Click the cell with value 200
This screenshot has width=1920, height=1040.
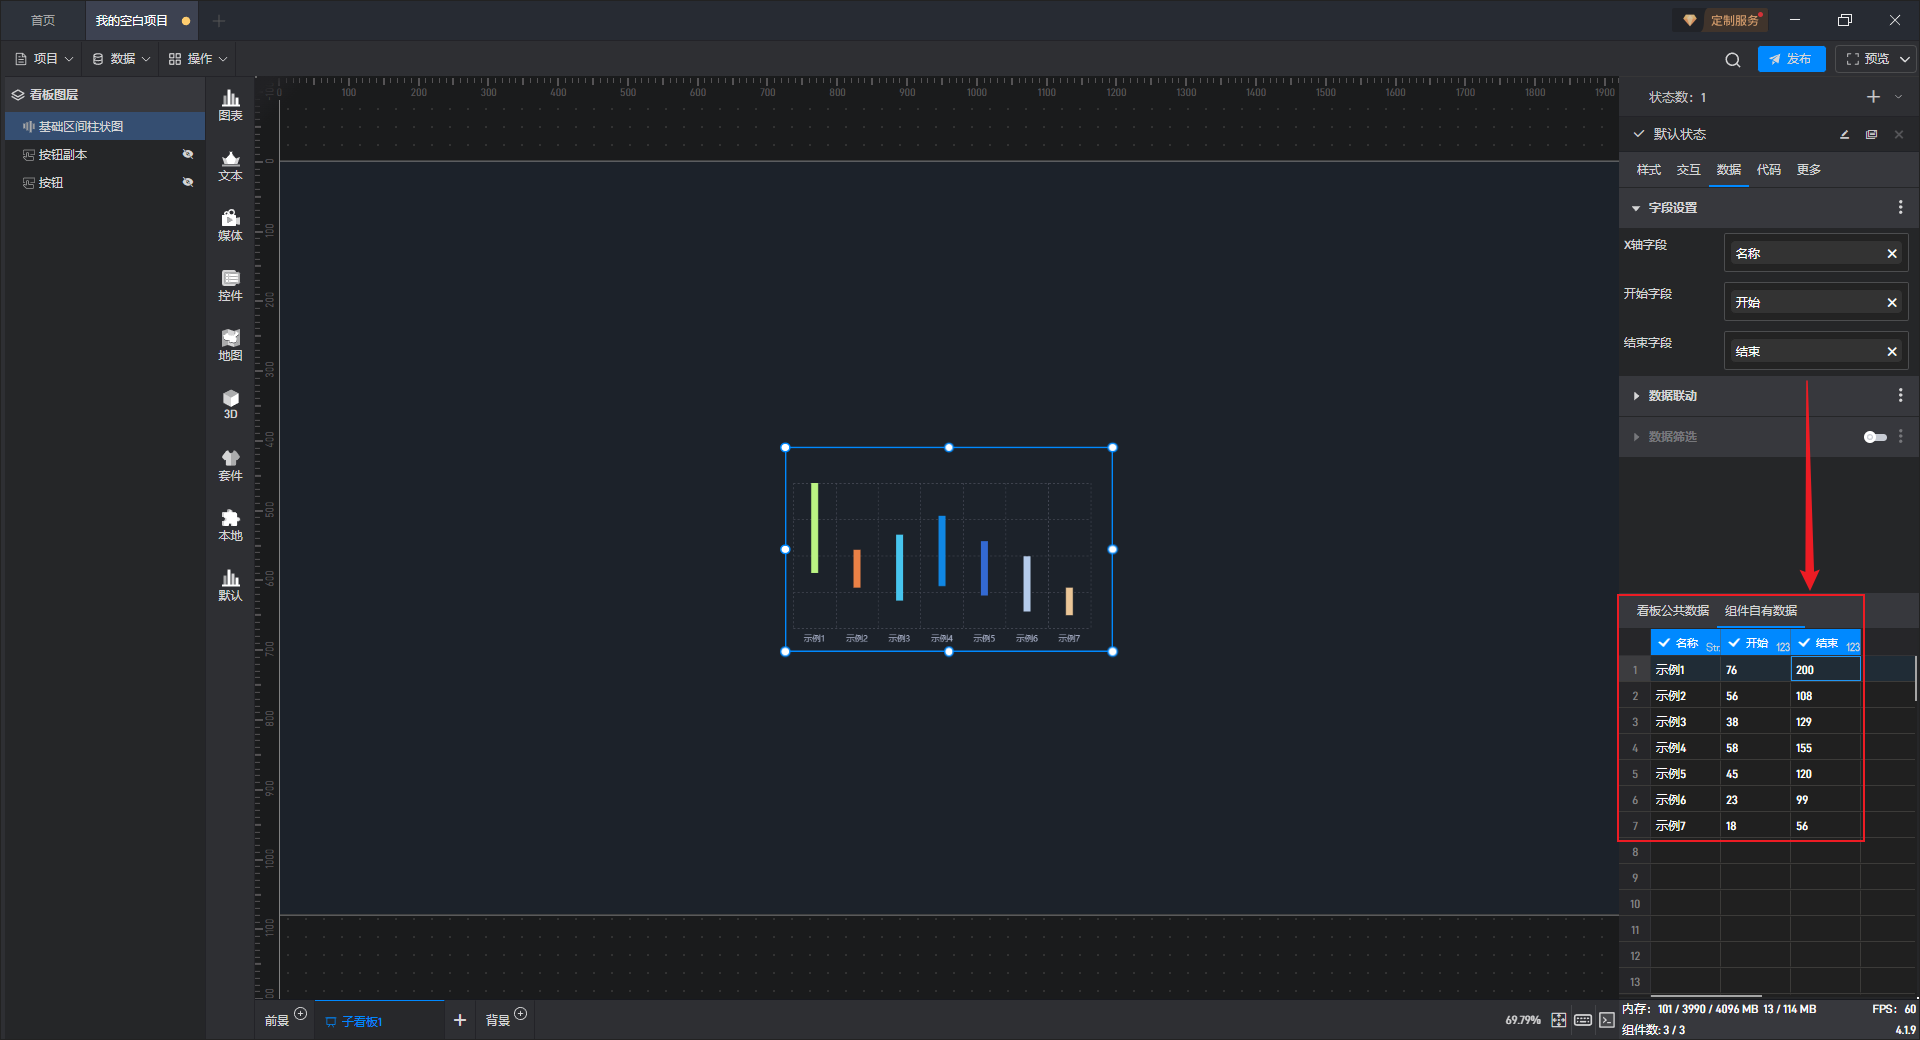(x=1825, y=670)
